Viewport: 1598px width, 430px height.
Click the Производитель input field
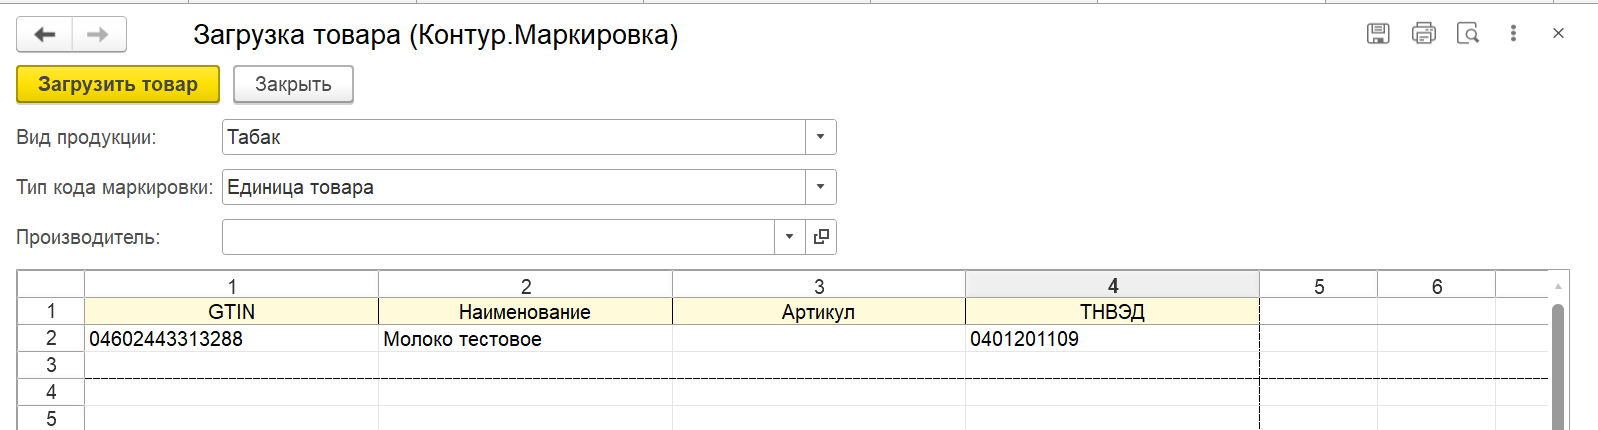click(498, 237)
